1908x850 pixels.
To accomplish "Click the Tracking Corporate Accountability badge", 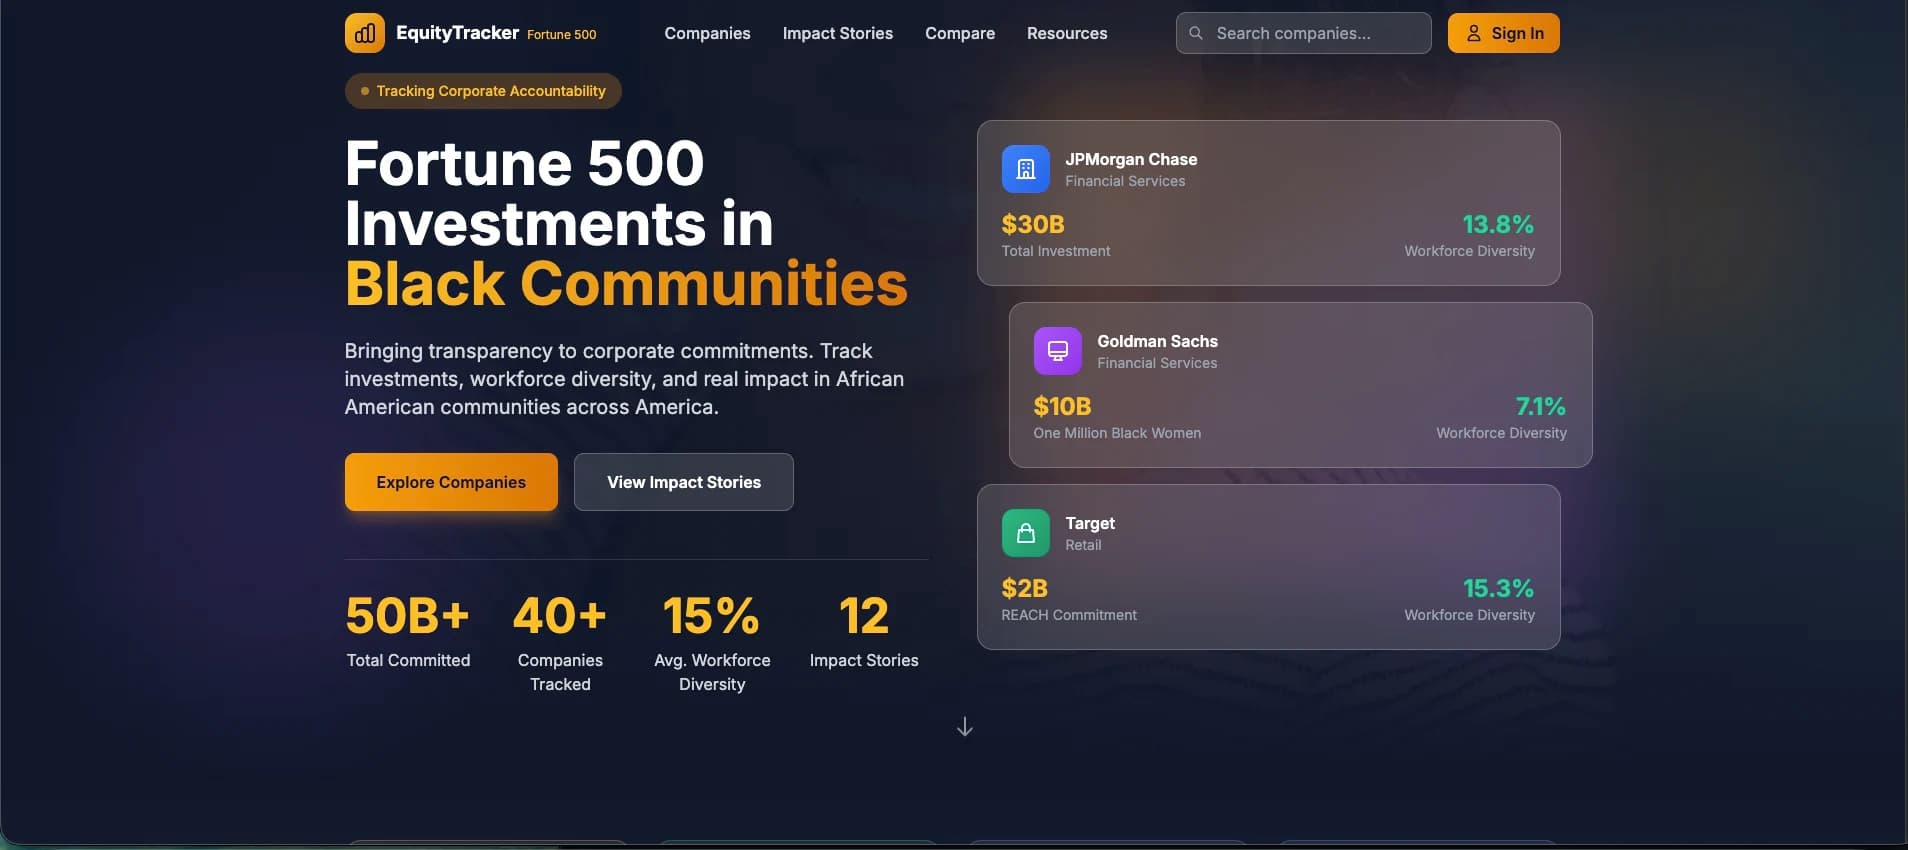I will coord(483,91).
